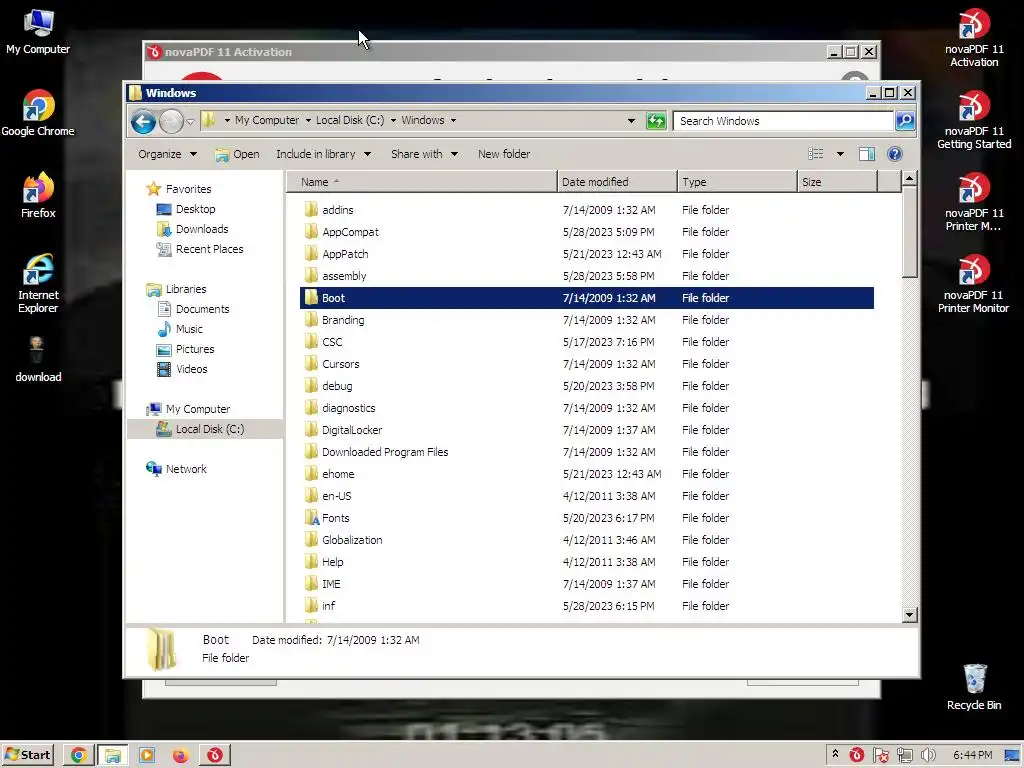The image size is (1024, 768).
Task: Click the media player icon in the taskbar
Action: click(147, 756)
